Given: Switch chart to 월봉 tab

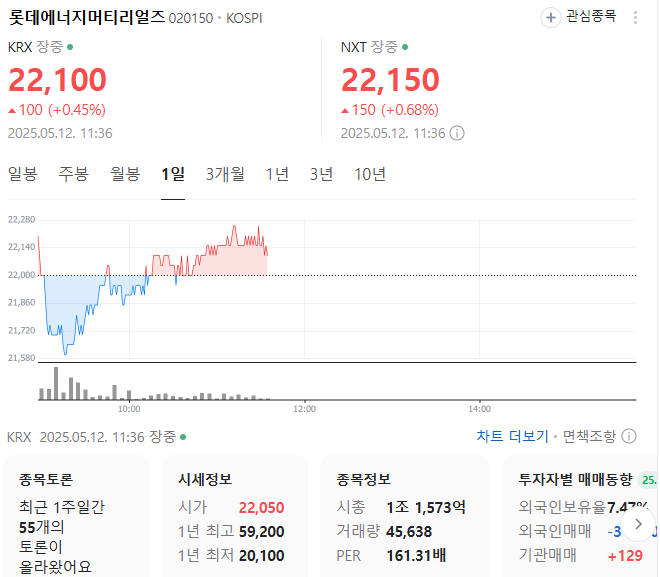Looking at the screenshot, I should 125,174.
